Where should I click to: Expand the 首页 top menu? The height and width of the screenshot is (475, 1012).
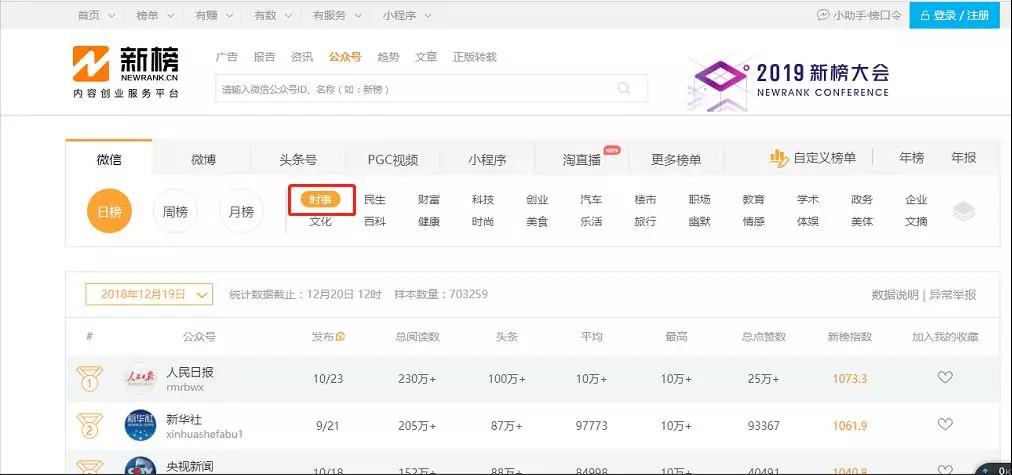tap(96, 15)
